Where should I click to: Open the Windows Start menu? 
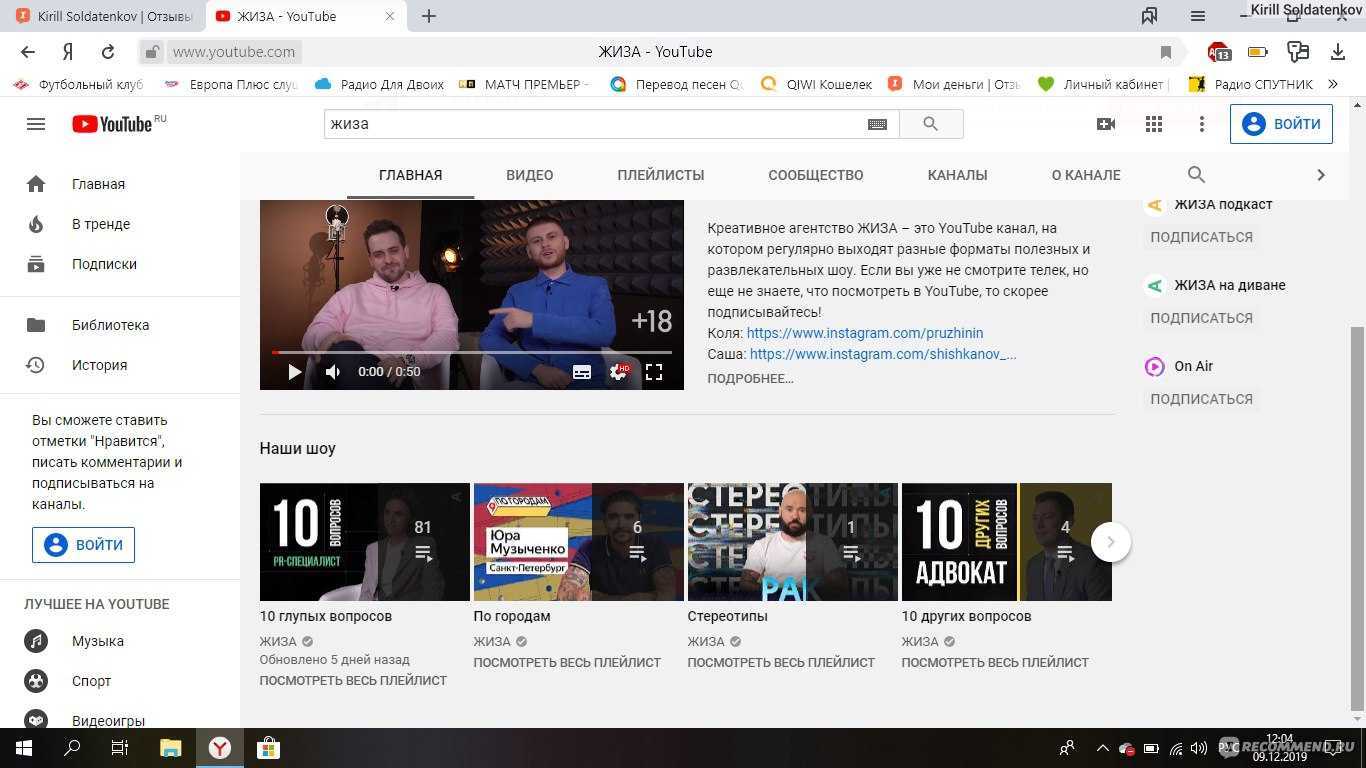coord(23,748)
